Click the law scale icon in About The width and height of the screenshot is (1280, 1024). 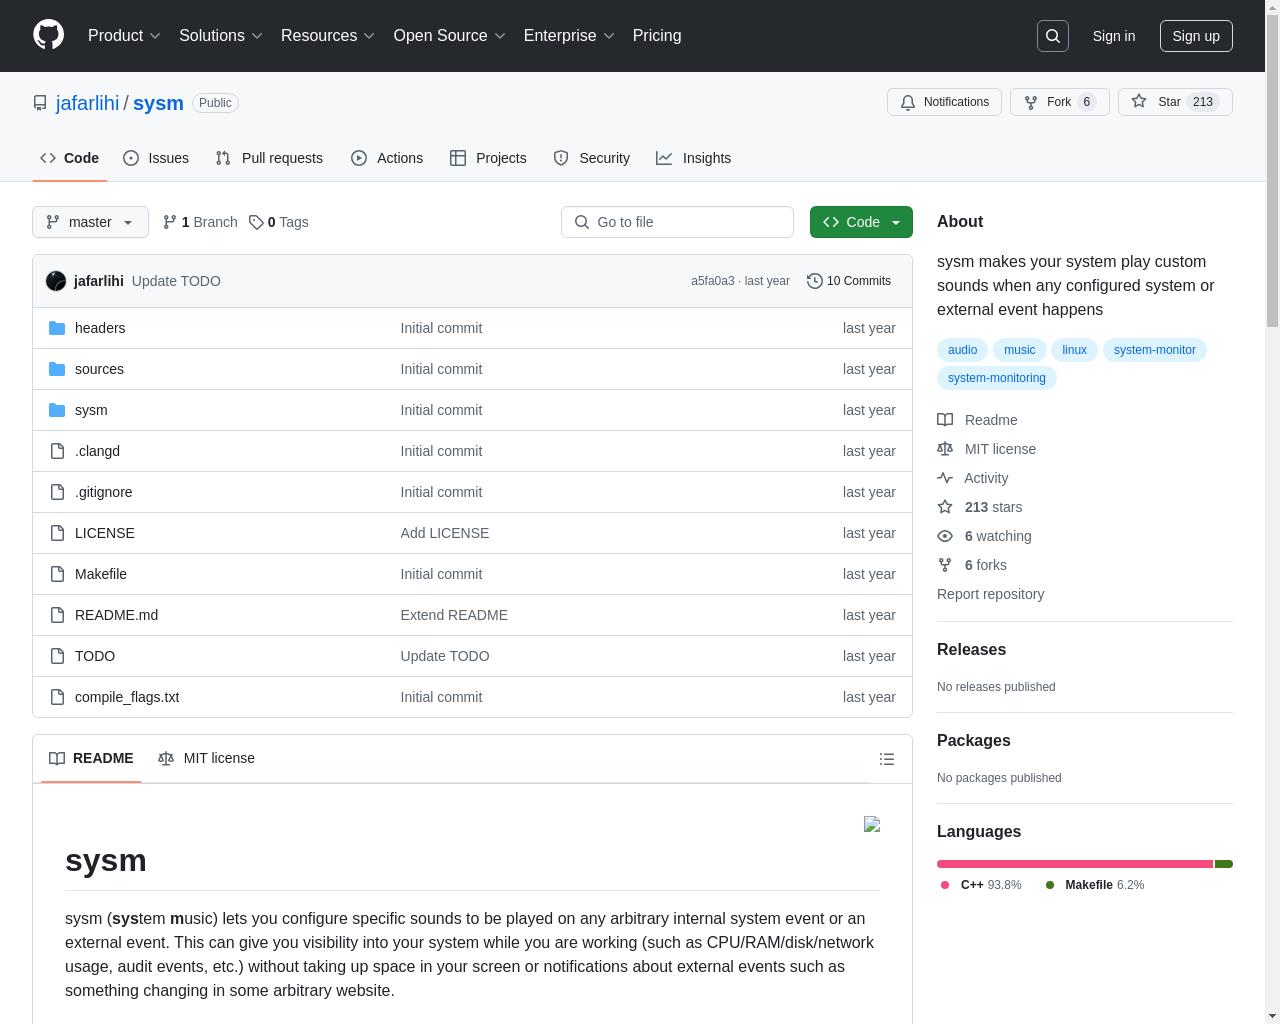tap(945, 449)
